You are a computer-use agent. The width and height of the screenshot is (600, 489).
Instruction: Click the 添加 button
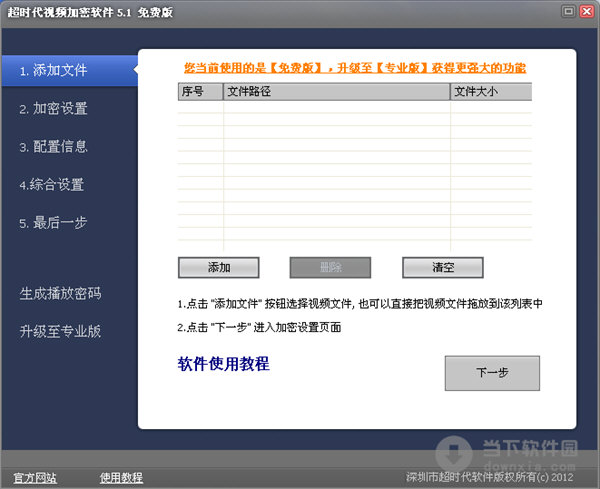click(218, 267)
